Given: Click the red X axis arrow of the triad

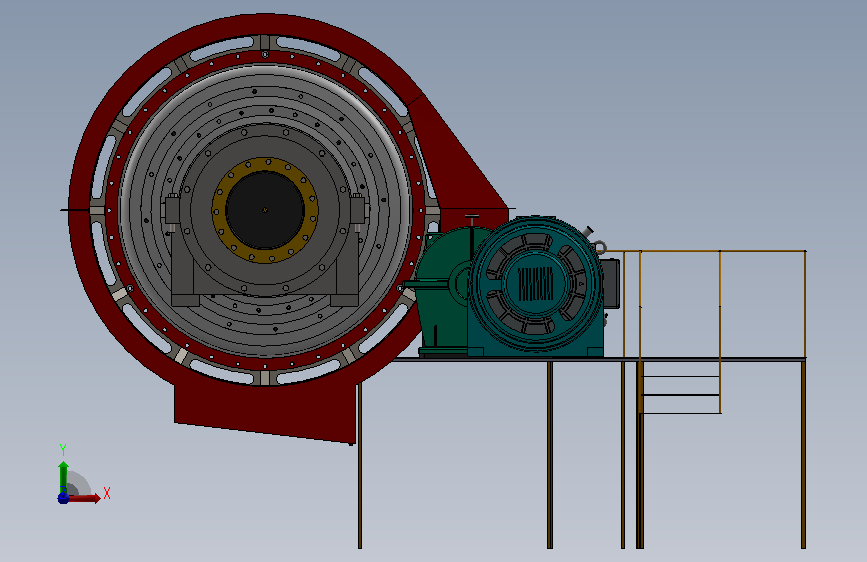Looking at the screenshot, I should pos(83,498).
